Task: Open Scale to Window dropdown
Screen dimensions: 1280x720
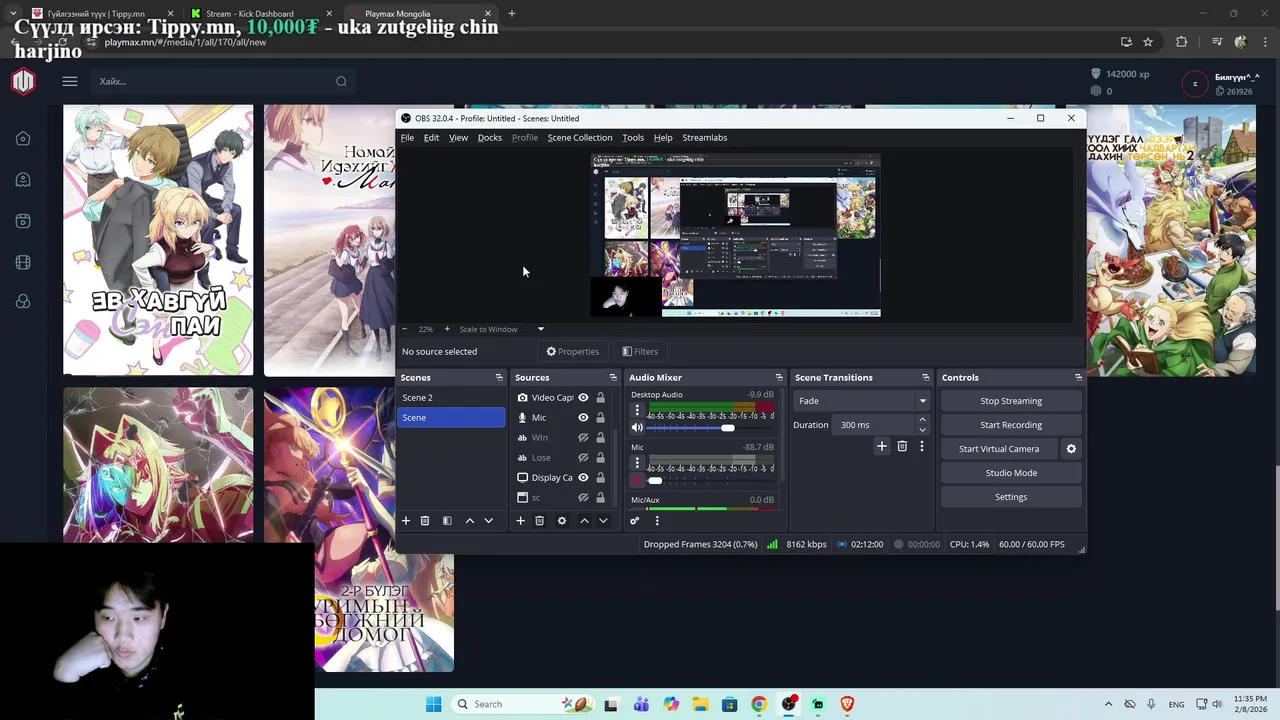Action: click(502, 329)
